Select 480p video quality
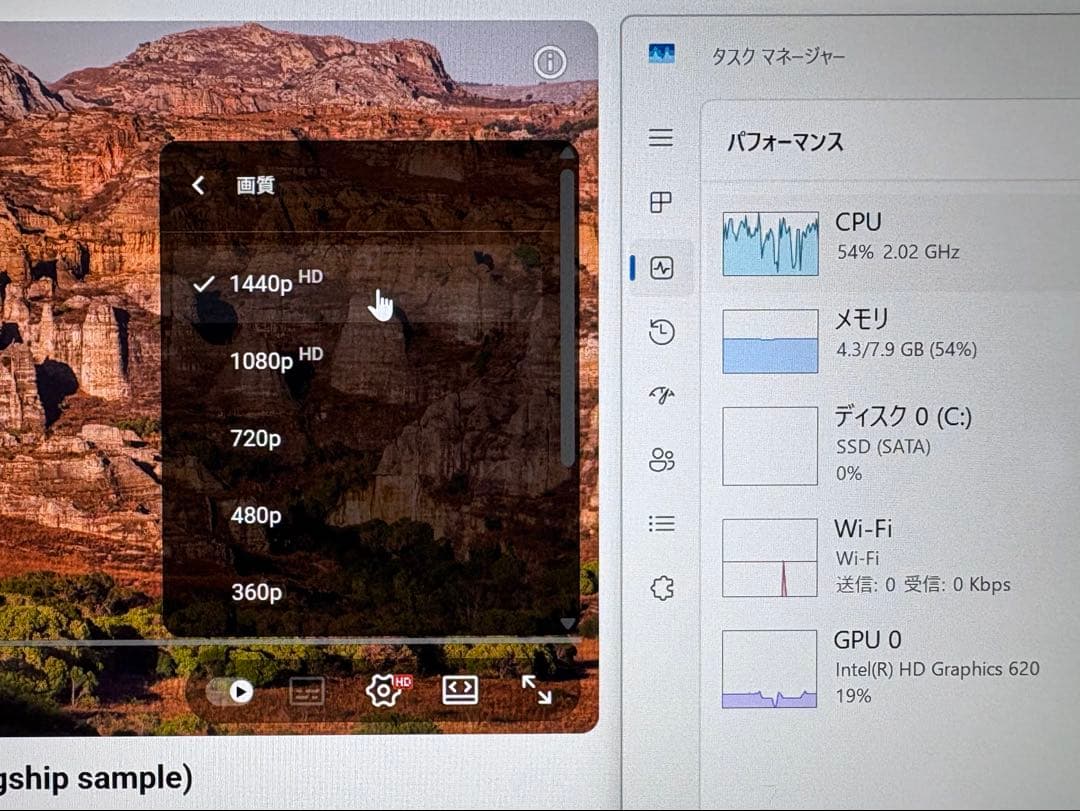1080x811 pixels. click(255, 515)
